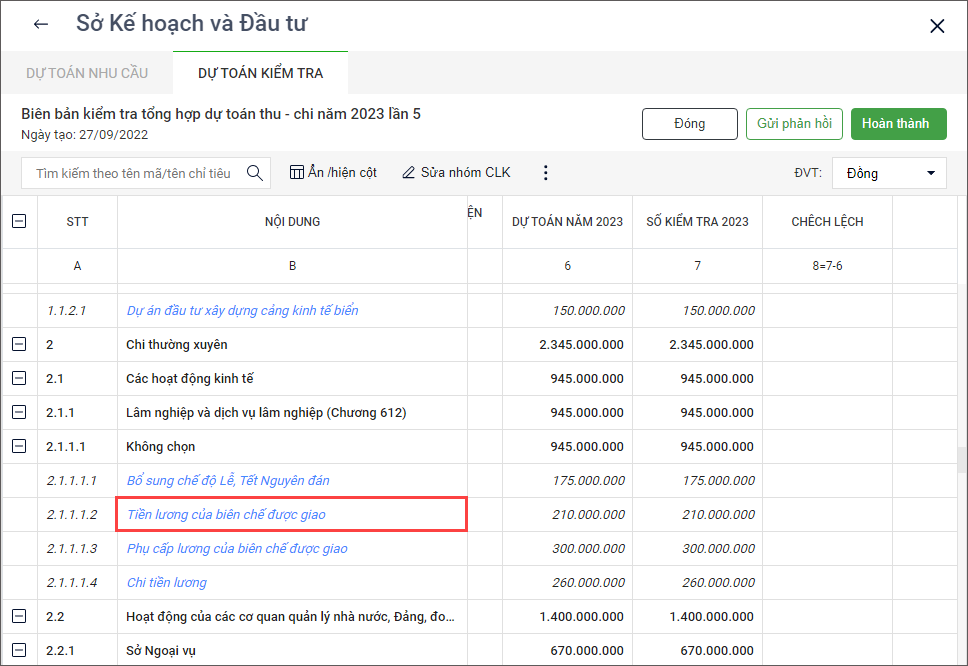Image resolution: width=968 pixels, height=666 pixels.
Task: Click the Hoàn thành button
Action: 898,124
